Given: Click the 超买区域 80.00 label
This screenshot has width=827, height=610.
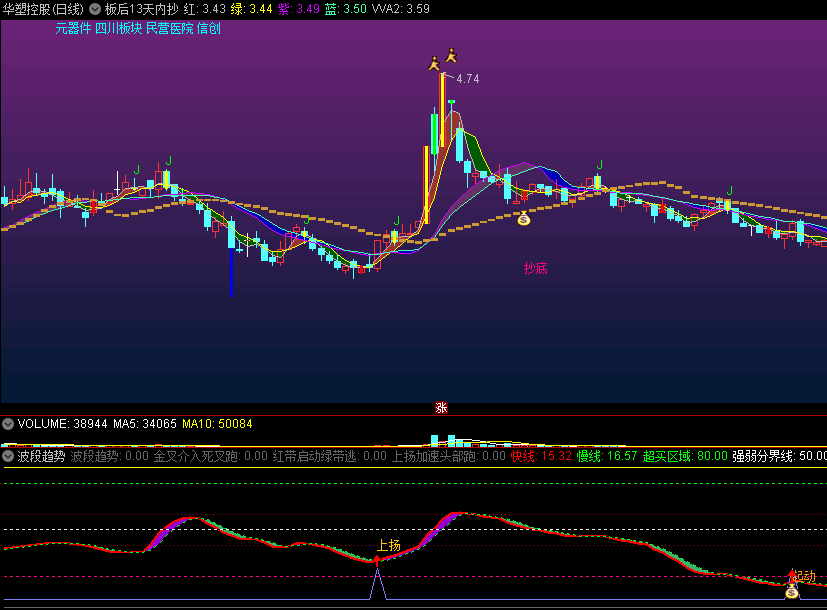Looking at the screenshot, I should 685,456.
